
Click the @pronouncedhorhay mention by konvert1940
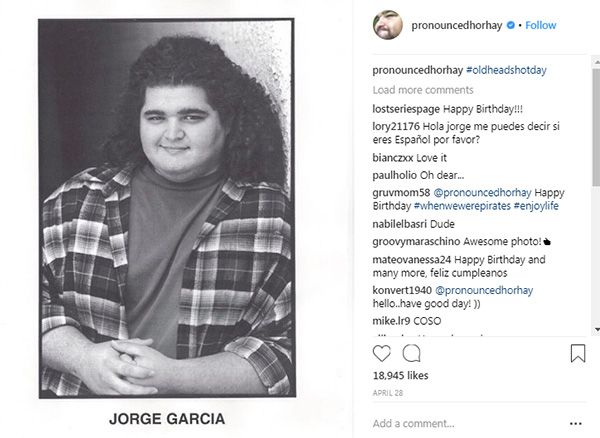(x=484, y=290)
